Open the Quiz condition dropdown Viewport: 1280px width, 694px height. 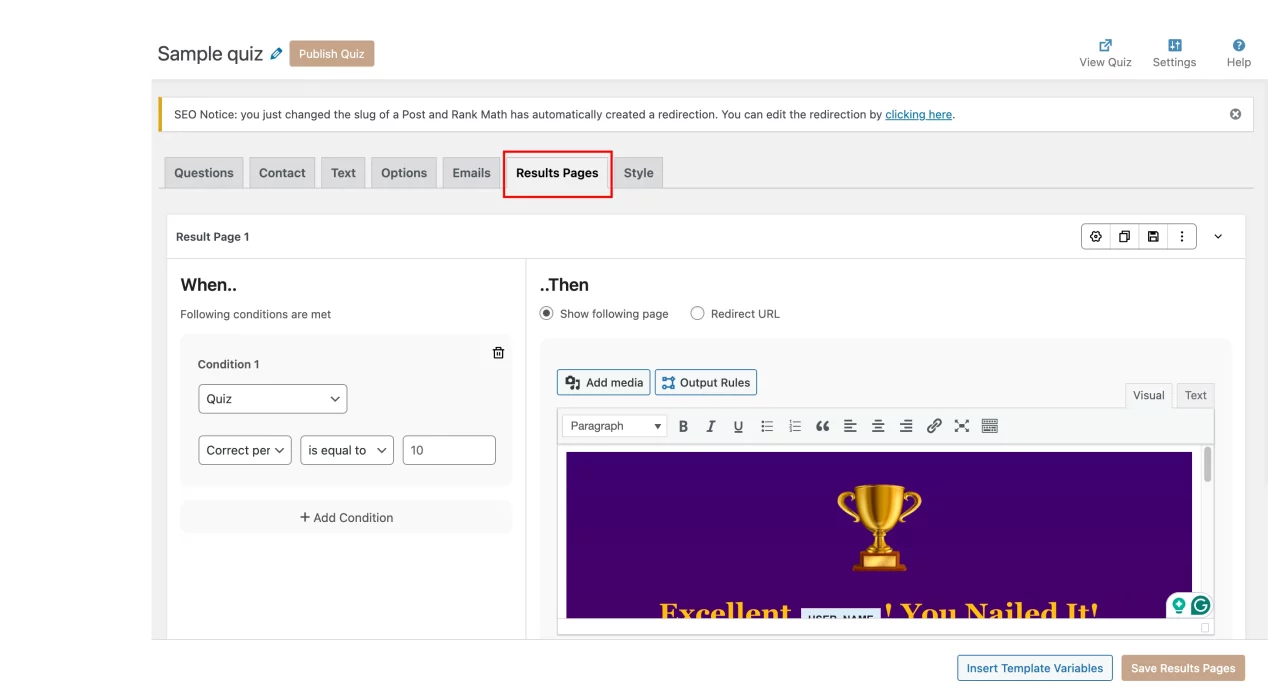pos(272,399)
